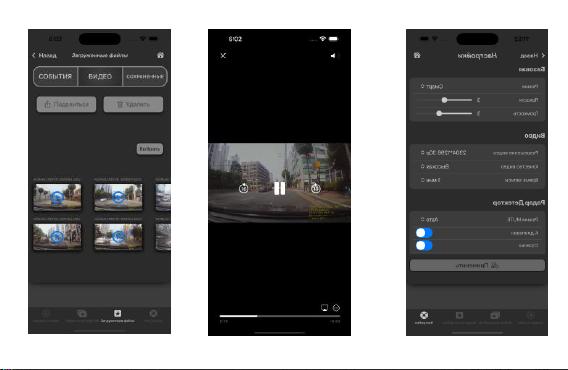Open AirPlay screen mirroring icon in player

point(324,308)
